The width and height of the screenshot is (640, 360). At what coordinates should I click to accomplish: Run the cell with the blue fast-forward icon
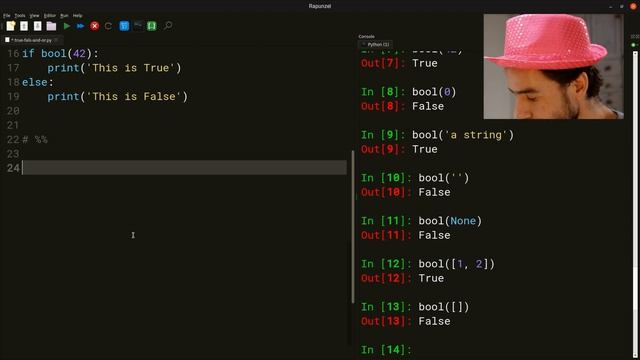[x=80, y=26]
